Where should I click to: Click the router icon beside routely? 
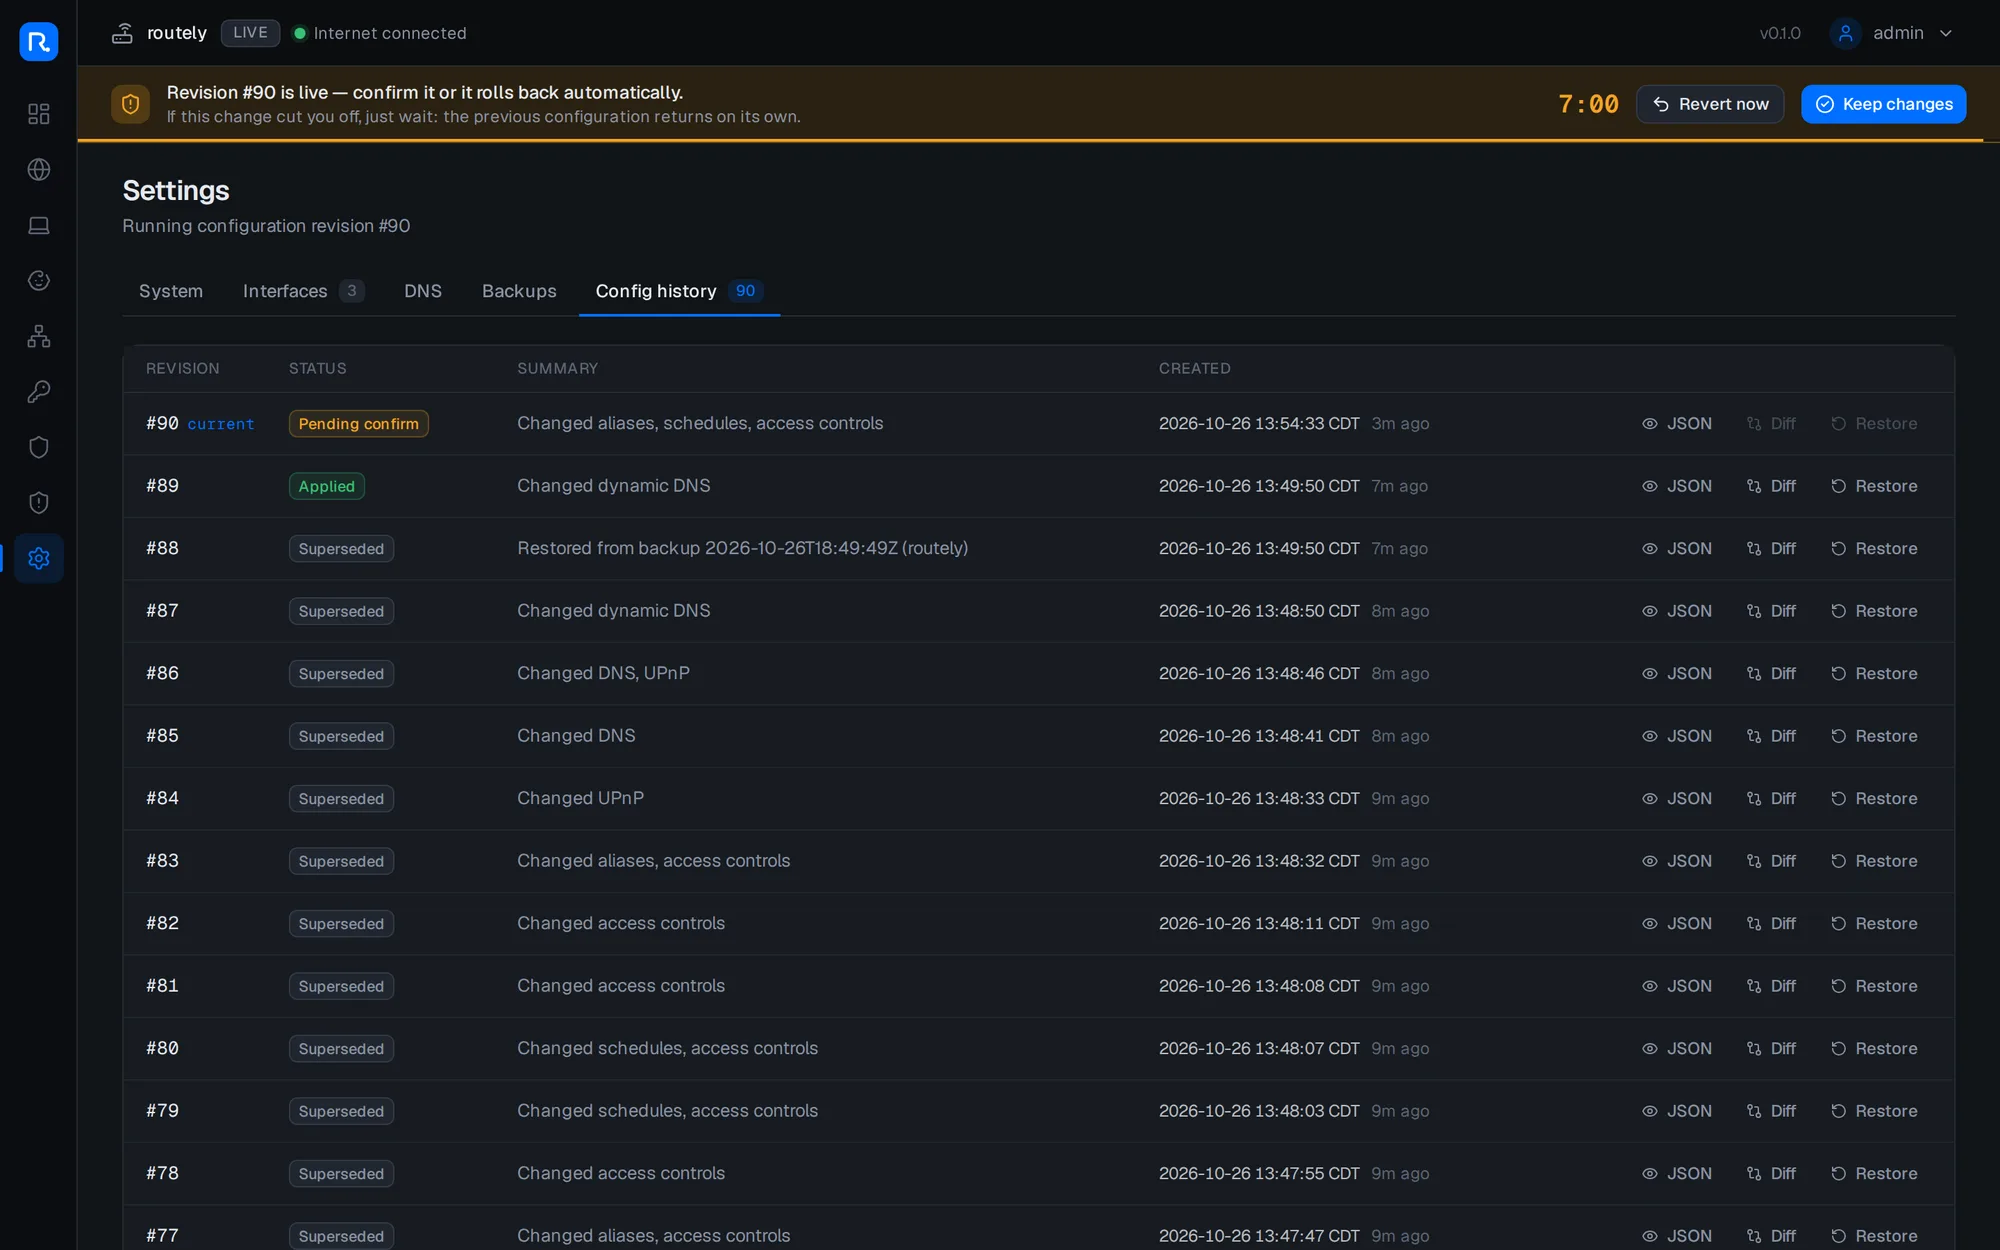(122, 33)
